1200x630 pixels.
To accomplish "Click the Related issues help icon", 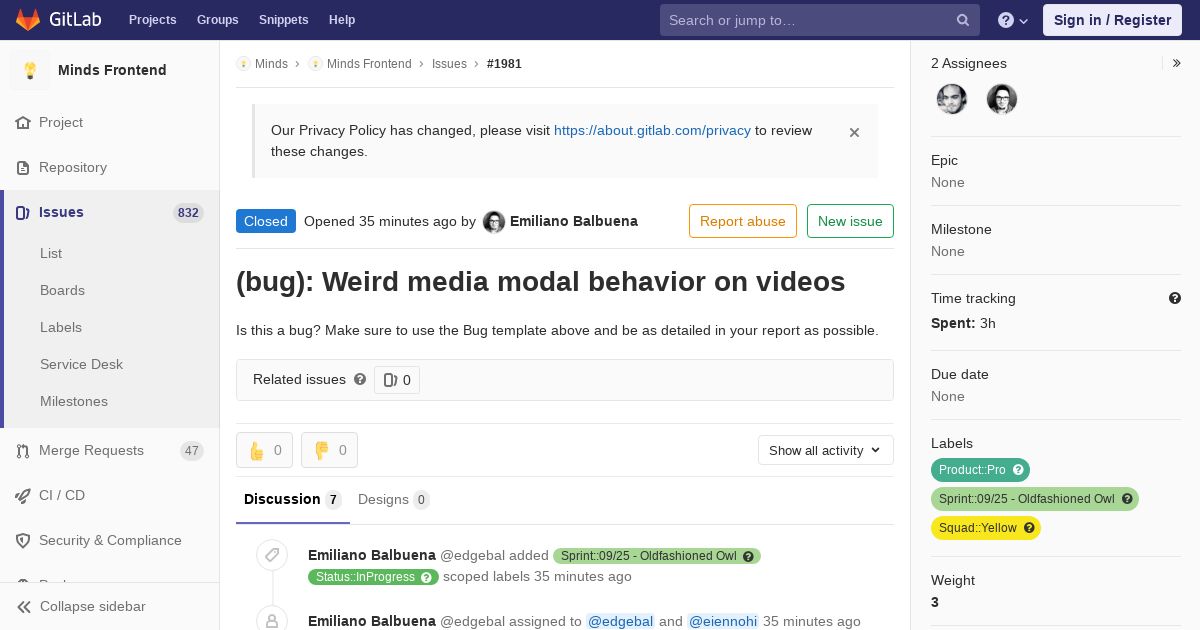I will coord(360,379).
